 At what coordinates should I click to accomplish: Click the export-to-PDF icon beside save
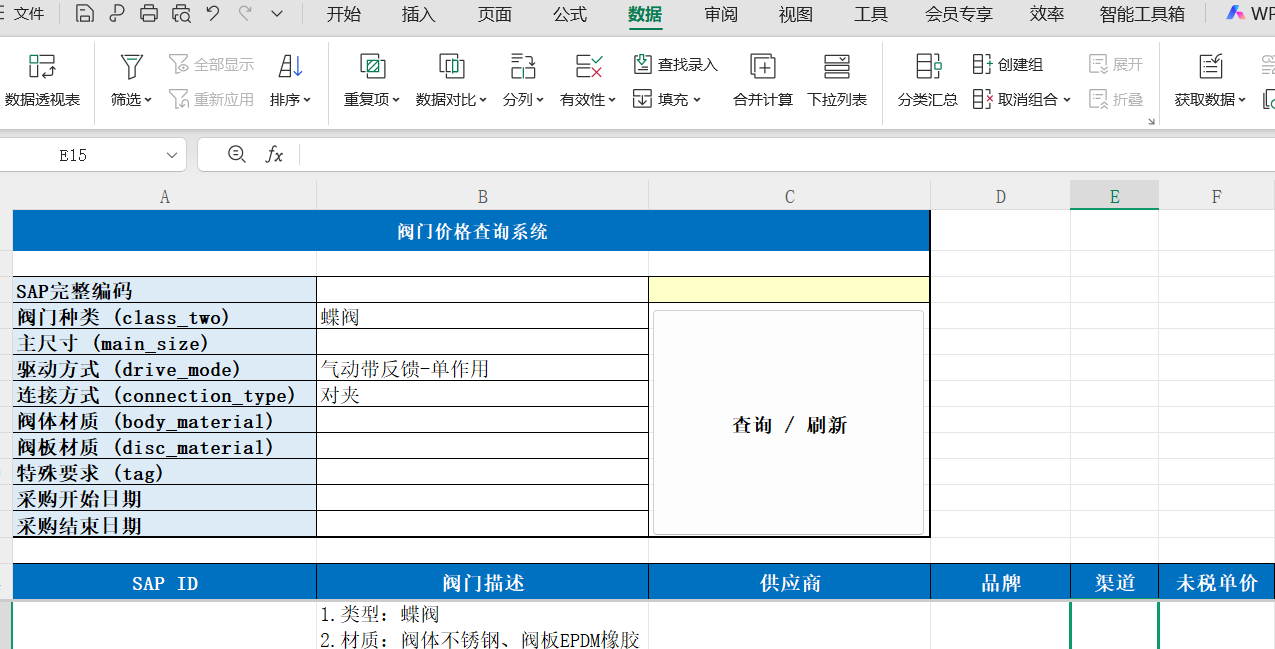pos(117,14)
